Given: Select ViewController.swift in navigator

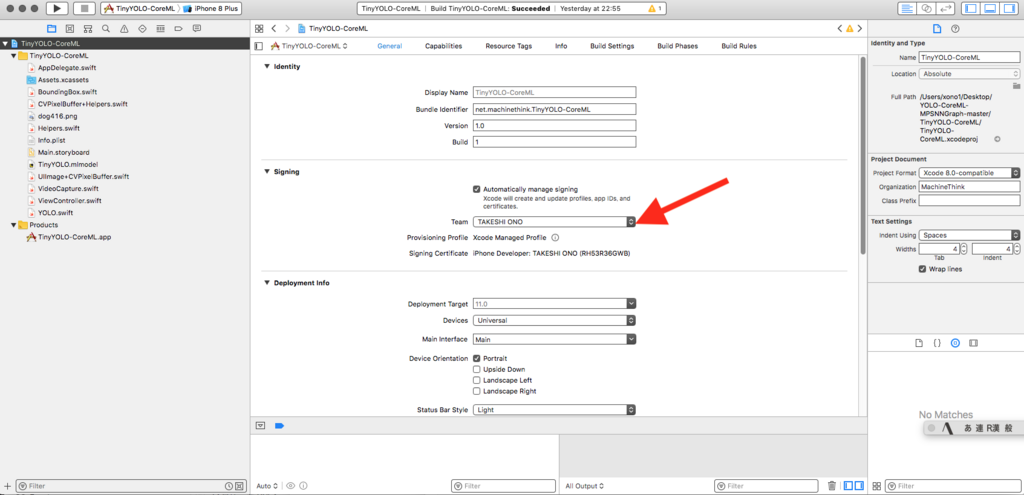Looking at the screenshot, I should 69,200.
